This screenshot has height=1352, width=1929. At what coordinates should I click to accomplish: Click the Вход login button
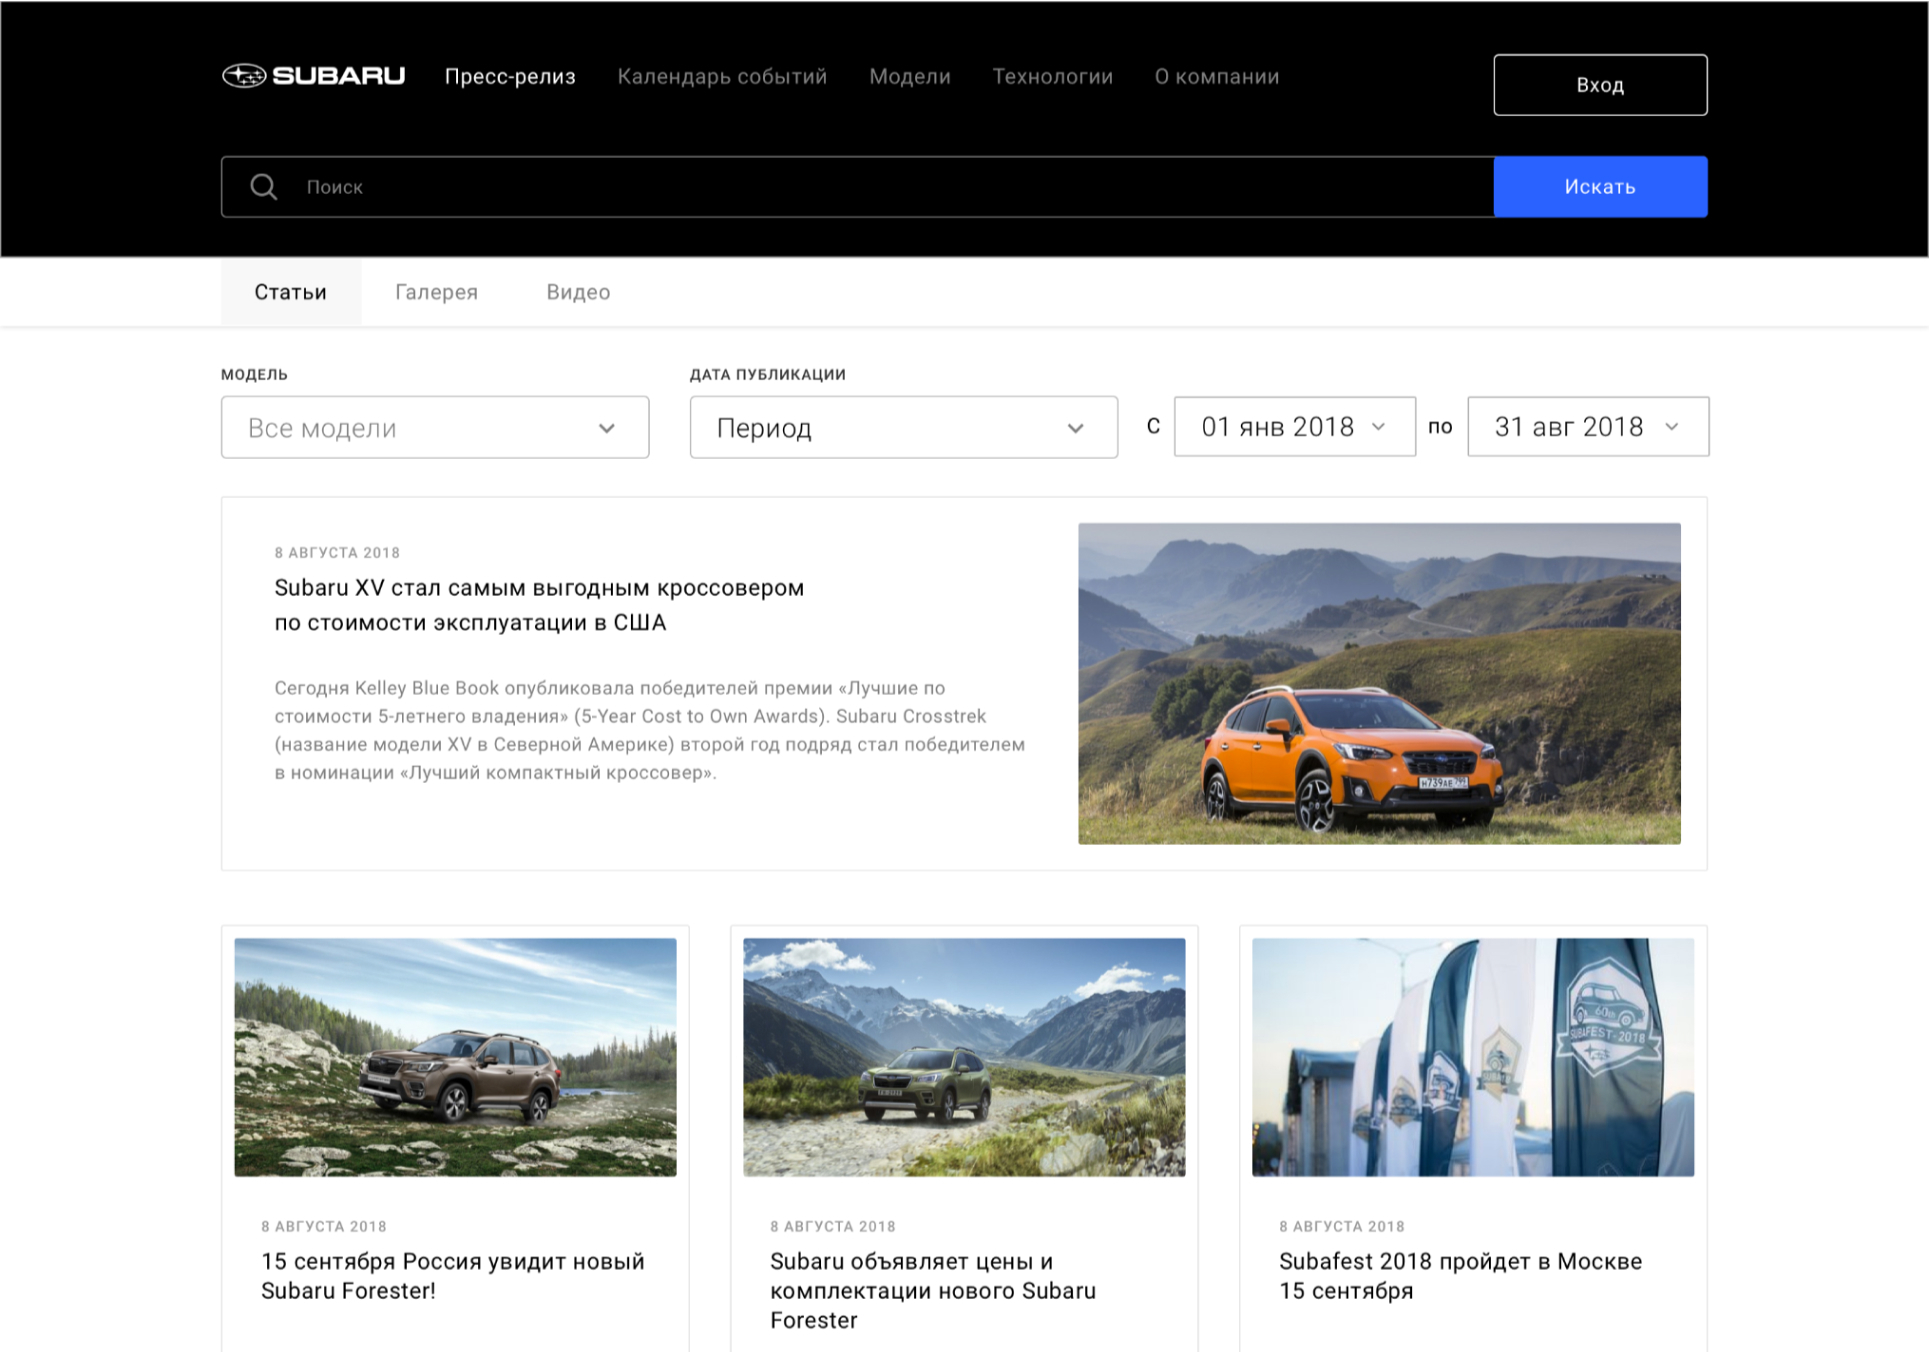(x=1600, y=85)
